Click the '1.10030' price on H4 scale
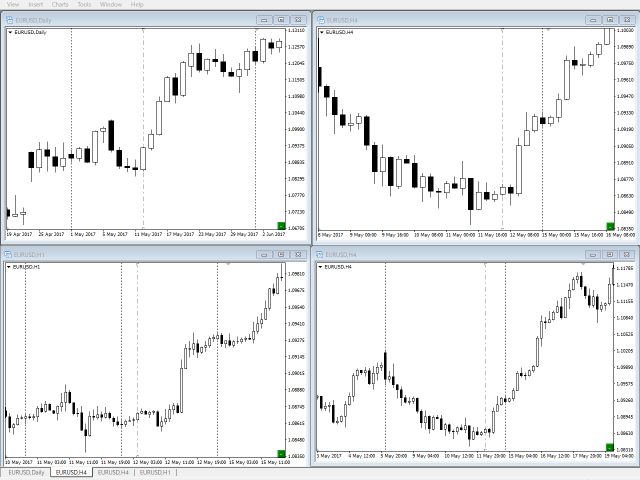This screenshot has width=640, height=480. coord(625,30)
